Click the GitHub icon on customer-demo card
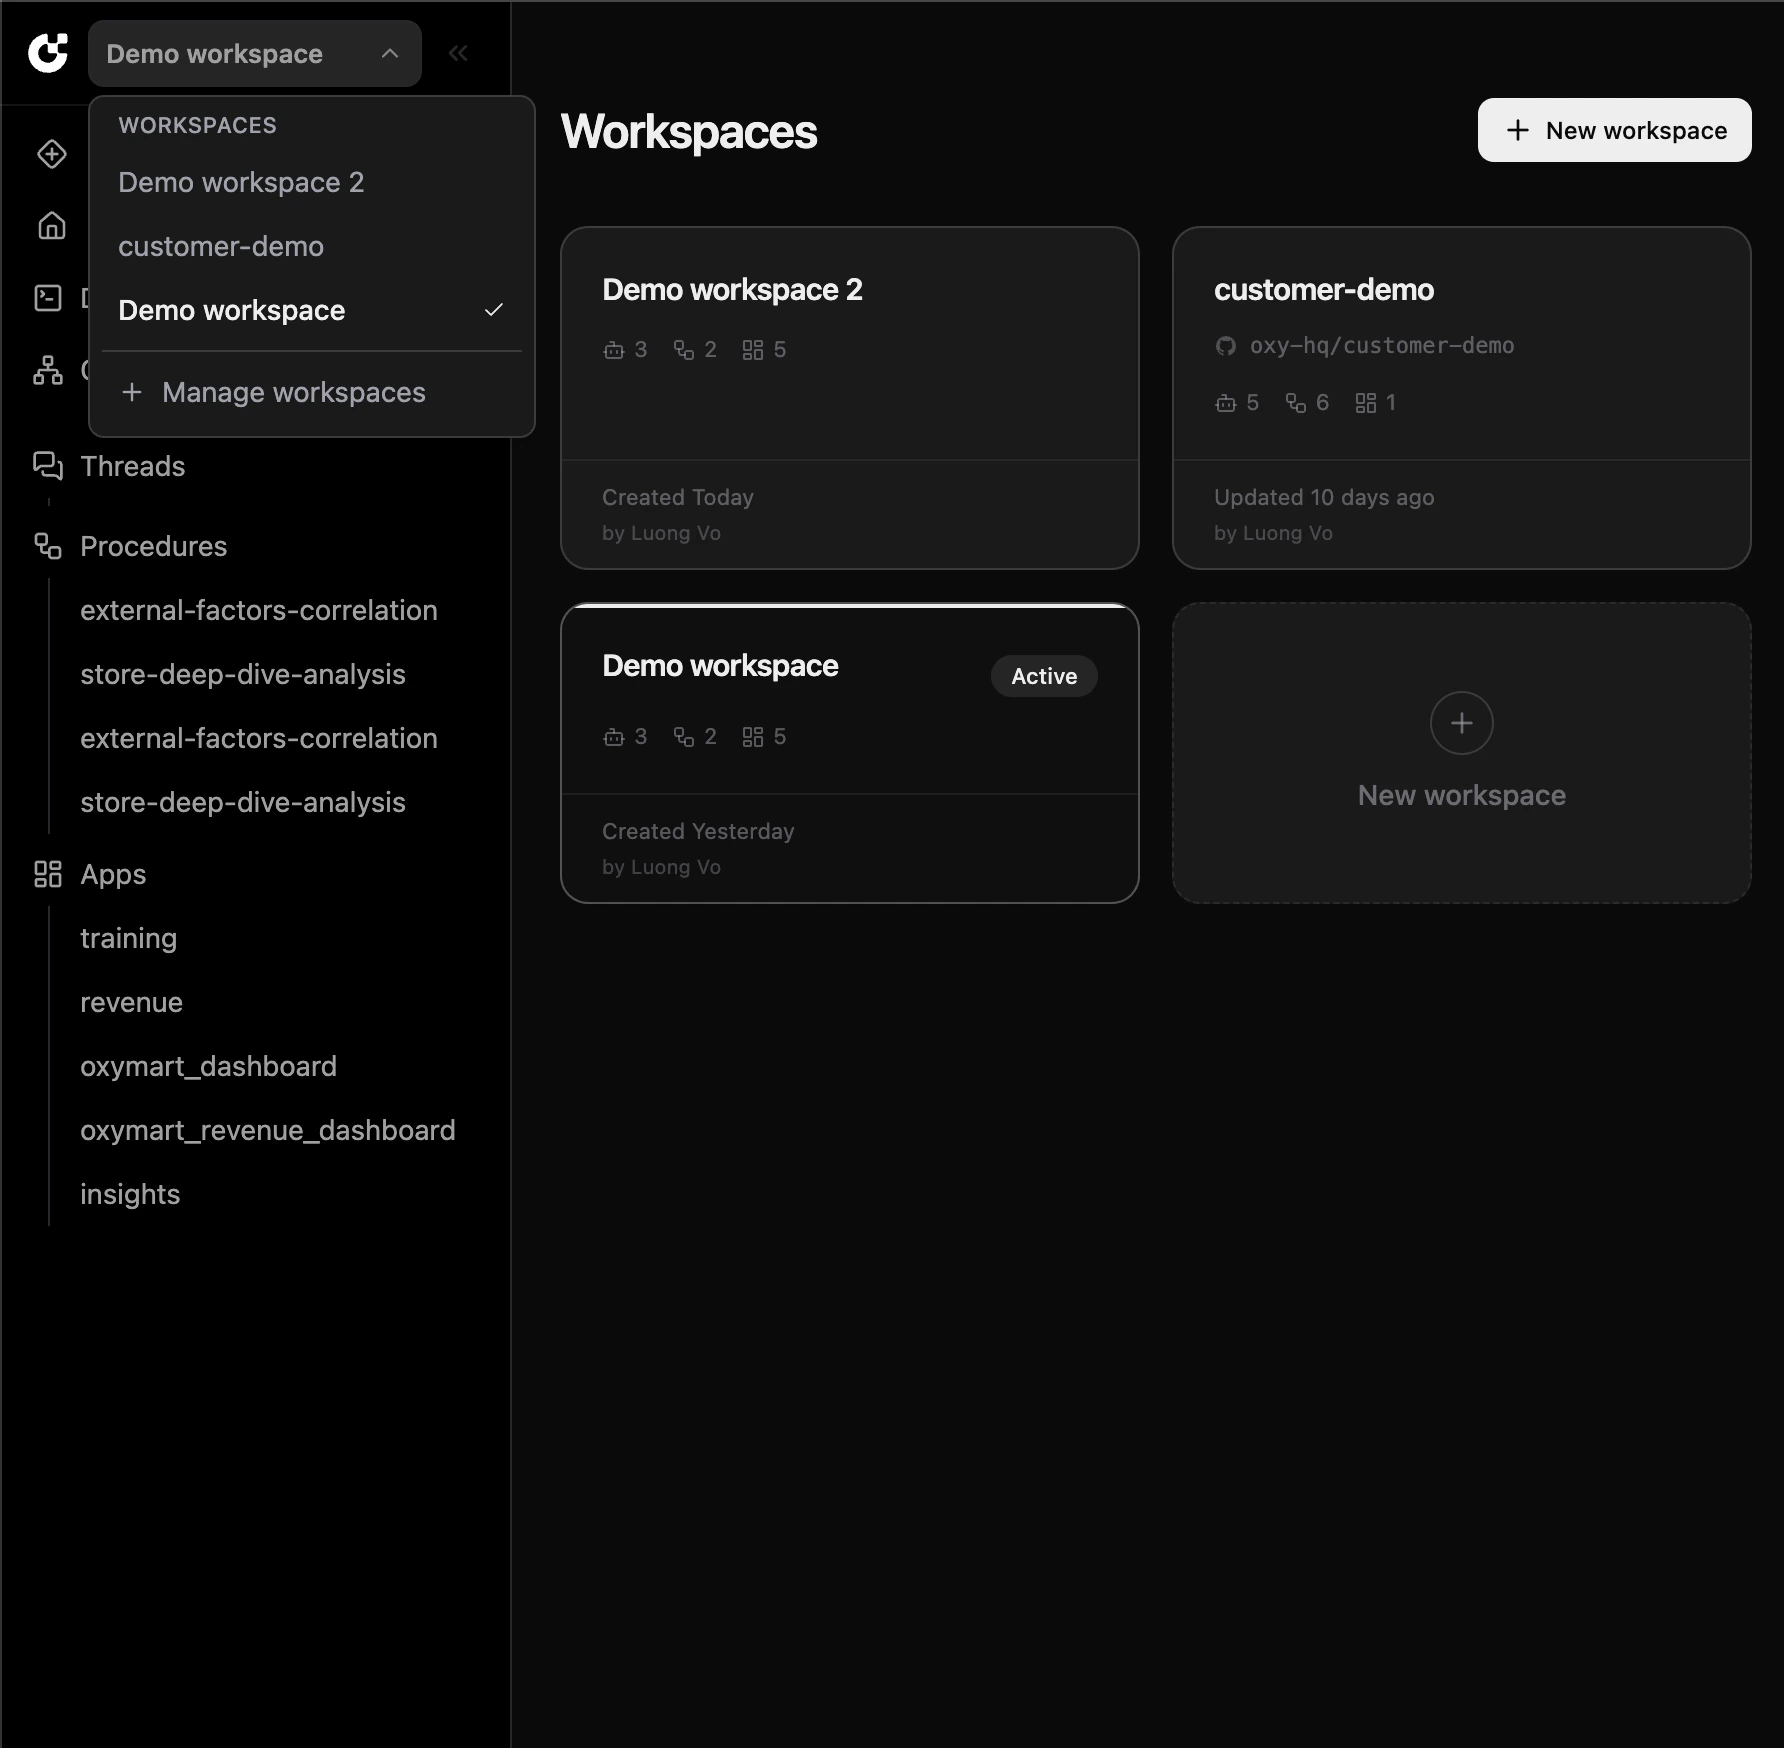The width and height of the screenshot is (1784, 1748). click(x=1226, y=345)
